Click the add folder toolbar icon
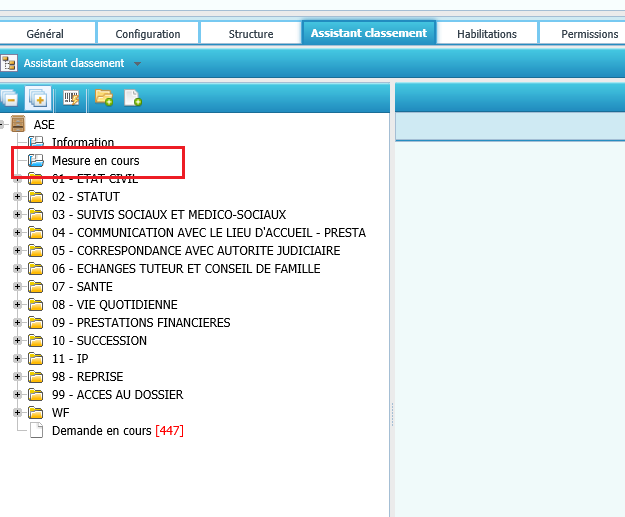 (103, 98)
